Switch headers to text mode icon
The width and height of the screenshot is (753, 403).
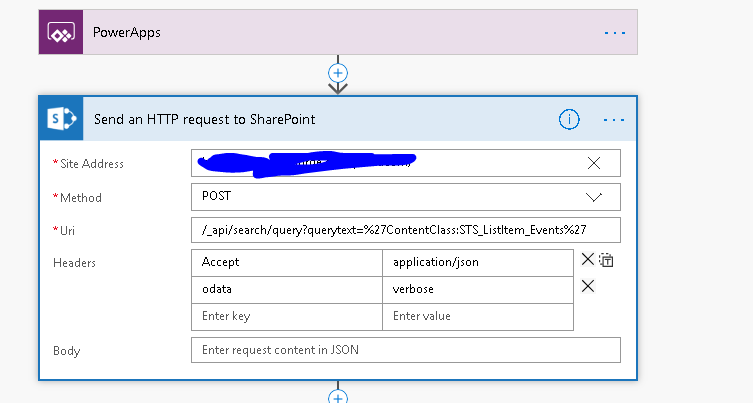(607, 260)
